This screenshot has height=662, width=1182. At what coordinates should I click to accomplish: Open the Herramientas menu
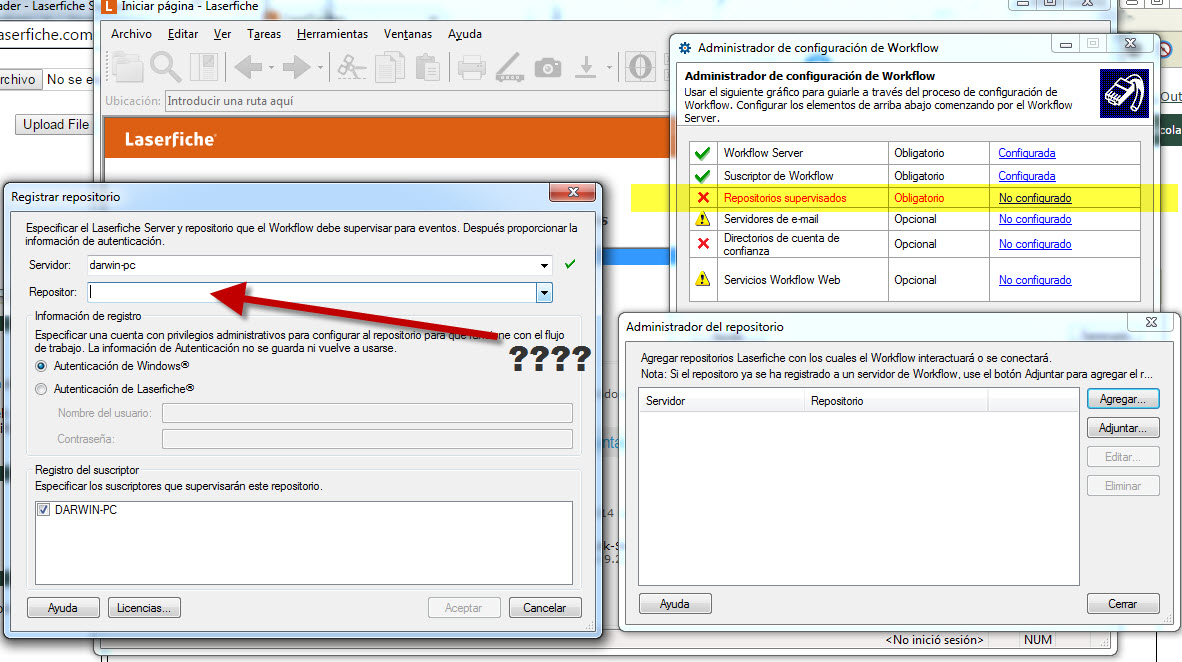332,34
